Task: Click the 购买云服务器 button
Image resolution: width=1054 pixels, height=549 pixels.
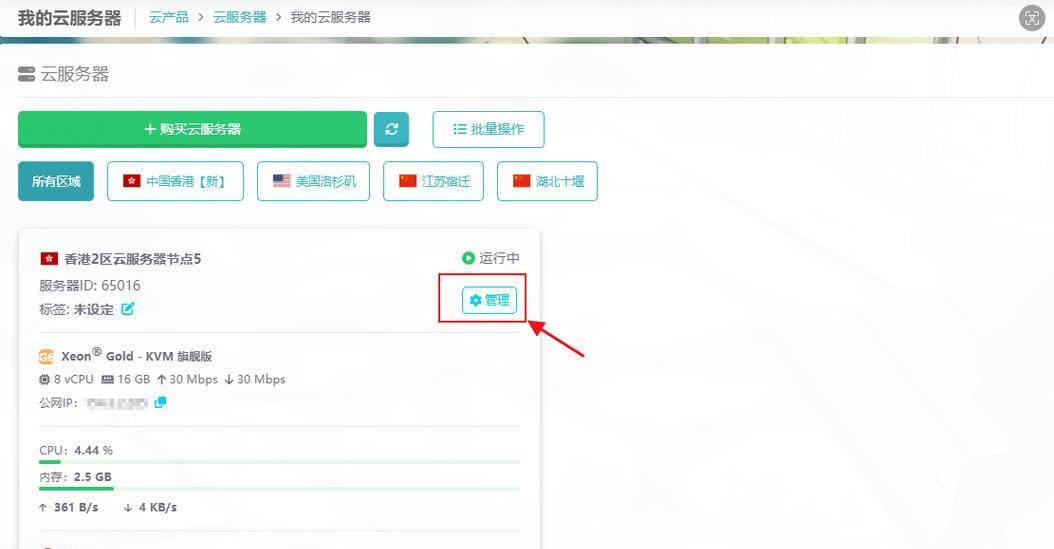Action: coord(192,129)
